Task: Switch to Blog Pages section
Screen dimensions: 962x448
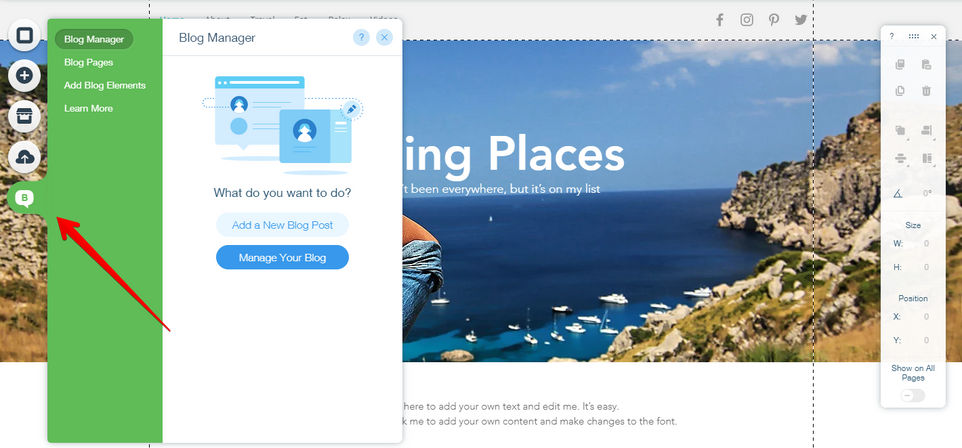Action: point(88,62)
